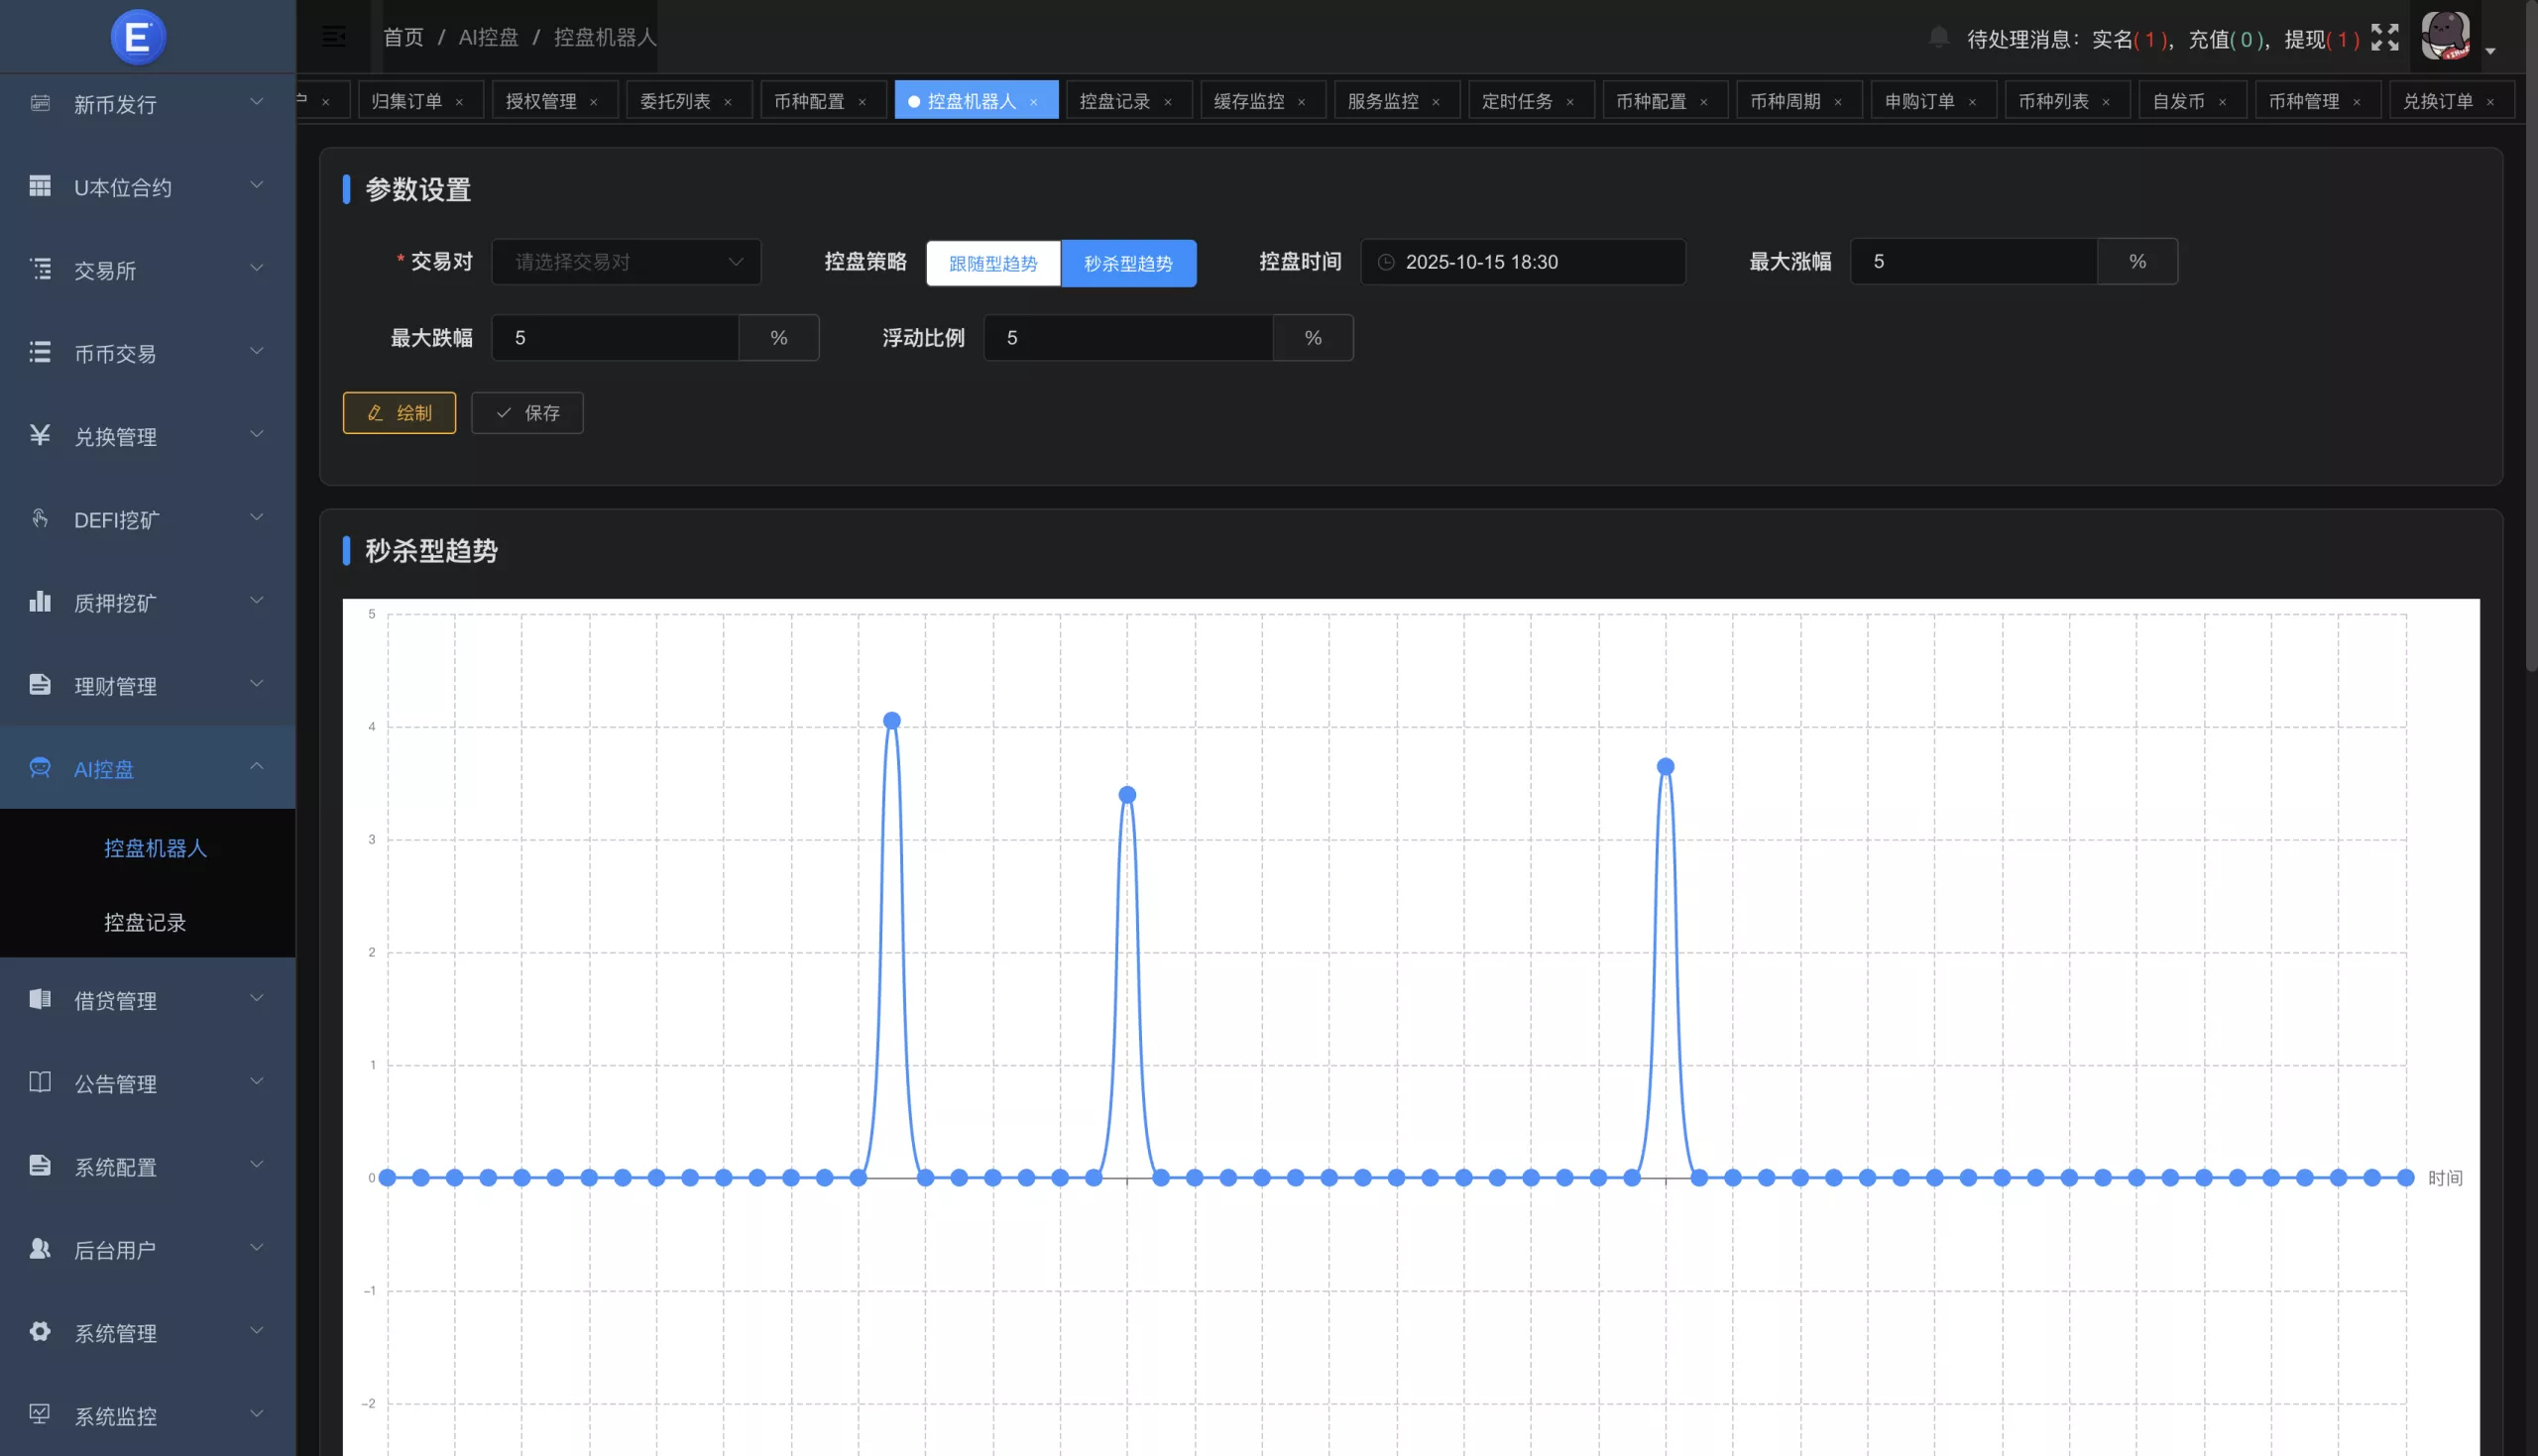Open 控盘记录 in the sidebar submenu
The width and height of the screenshot is (2538, 1456).
145,921
